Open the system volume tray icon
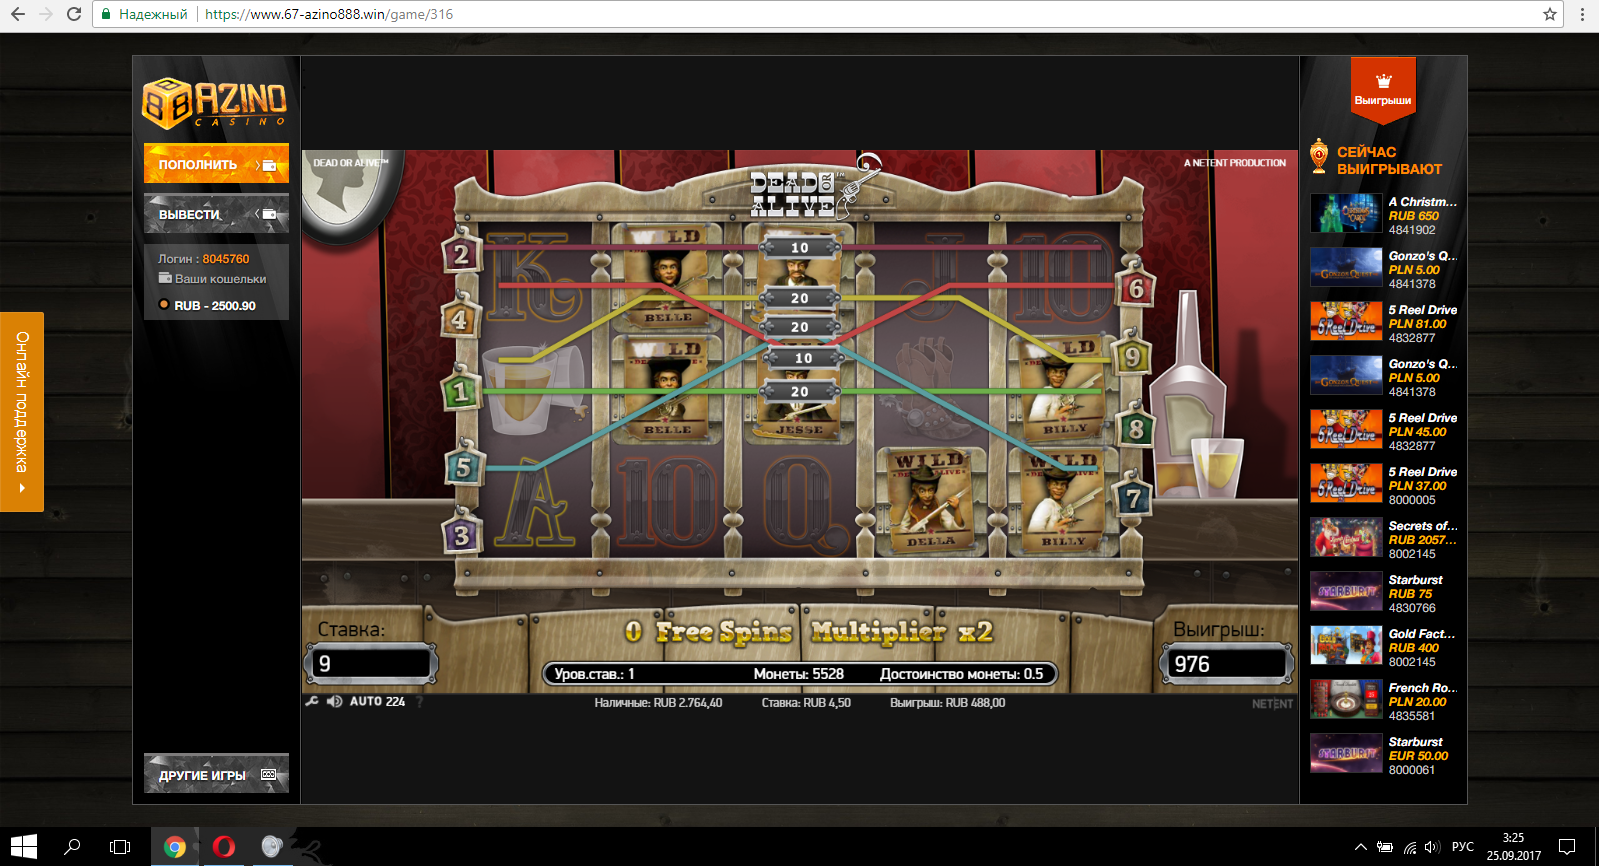Image resolution: width=1599 pixels, height=866 pixels. click(x=1432, y=847)
